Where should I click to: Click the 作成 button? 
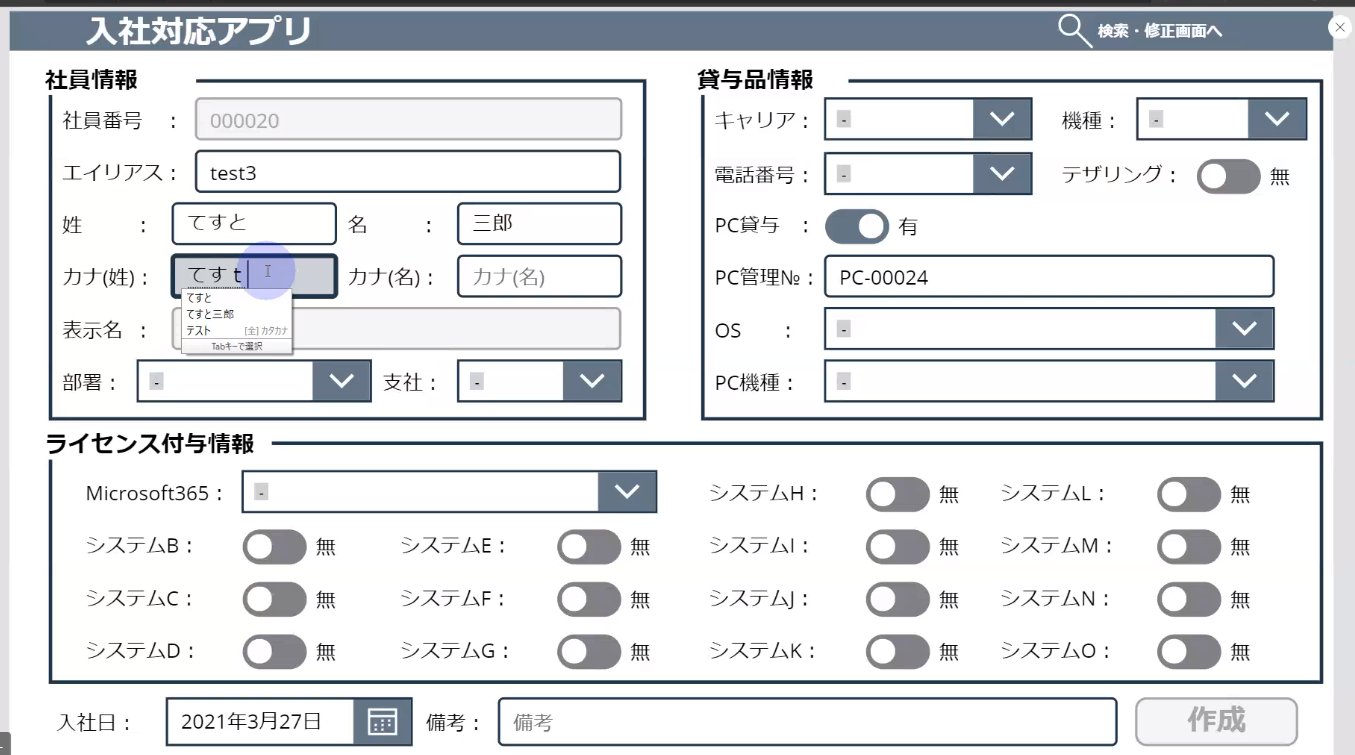(x=1216, y=720)
